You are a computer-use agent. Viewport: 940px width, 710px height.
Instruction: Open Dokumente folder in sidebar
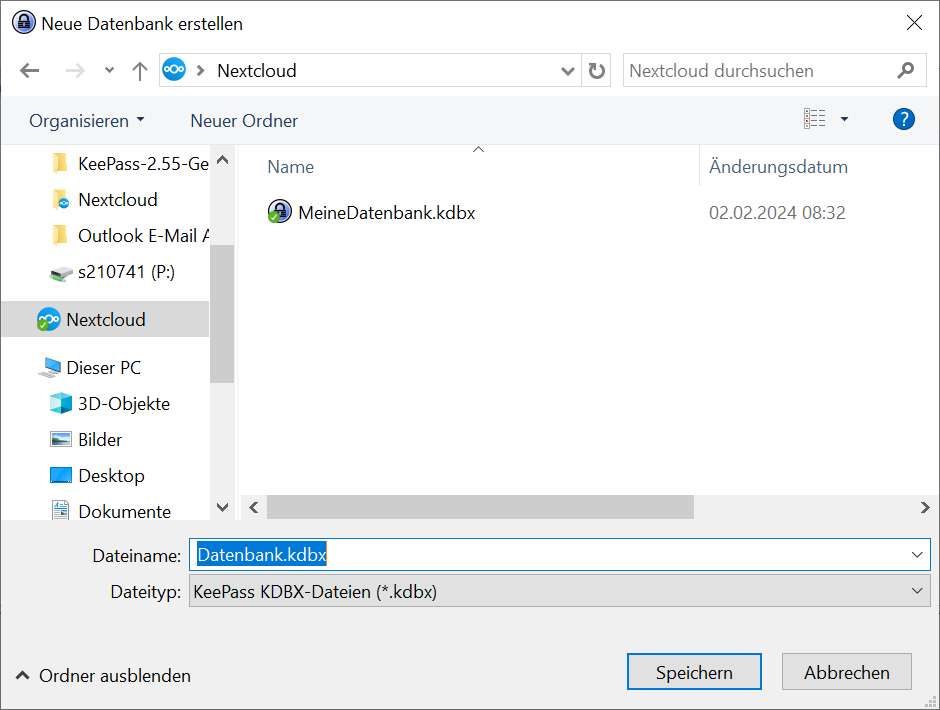point(112,511)
